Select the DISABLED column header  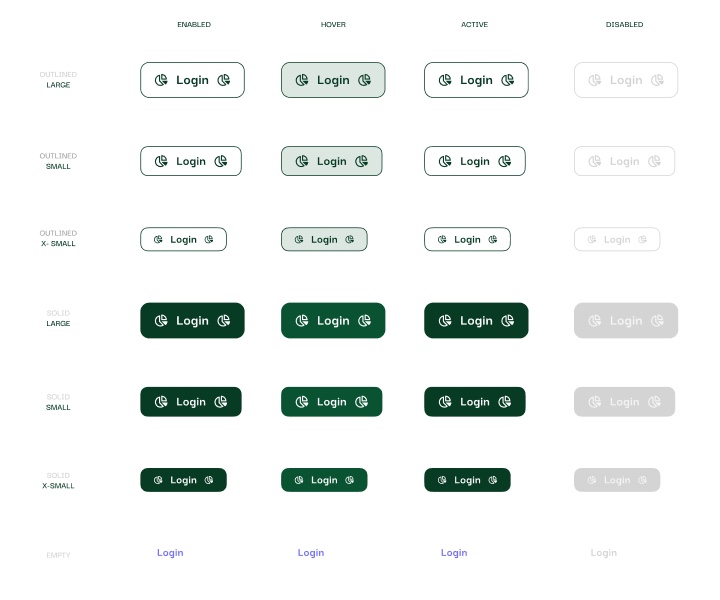pyautogui.click(x=624, y=24)
